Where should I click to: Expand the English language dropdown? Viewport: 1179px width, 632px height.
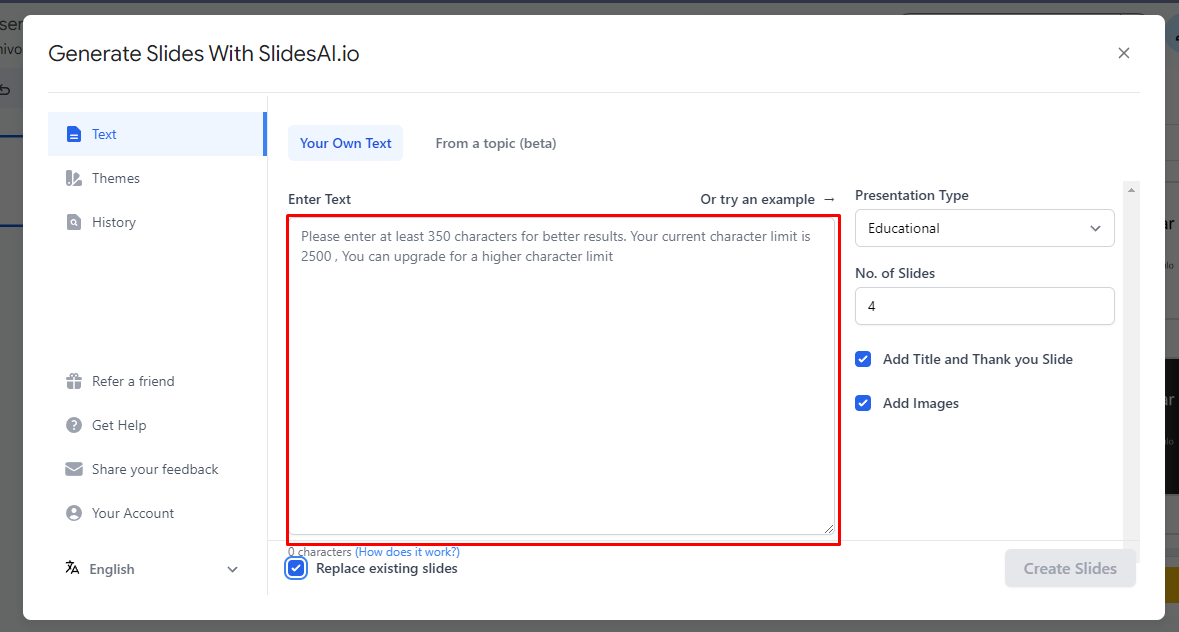click(153, 569)
